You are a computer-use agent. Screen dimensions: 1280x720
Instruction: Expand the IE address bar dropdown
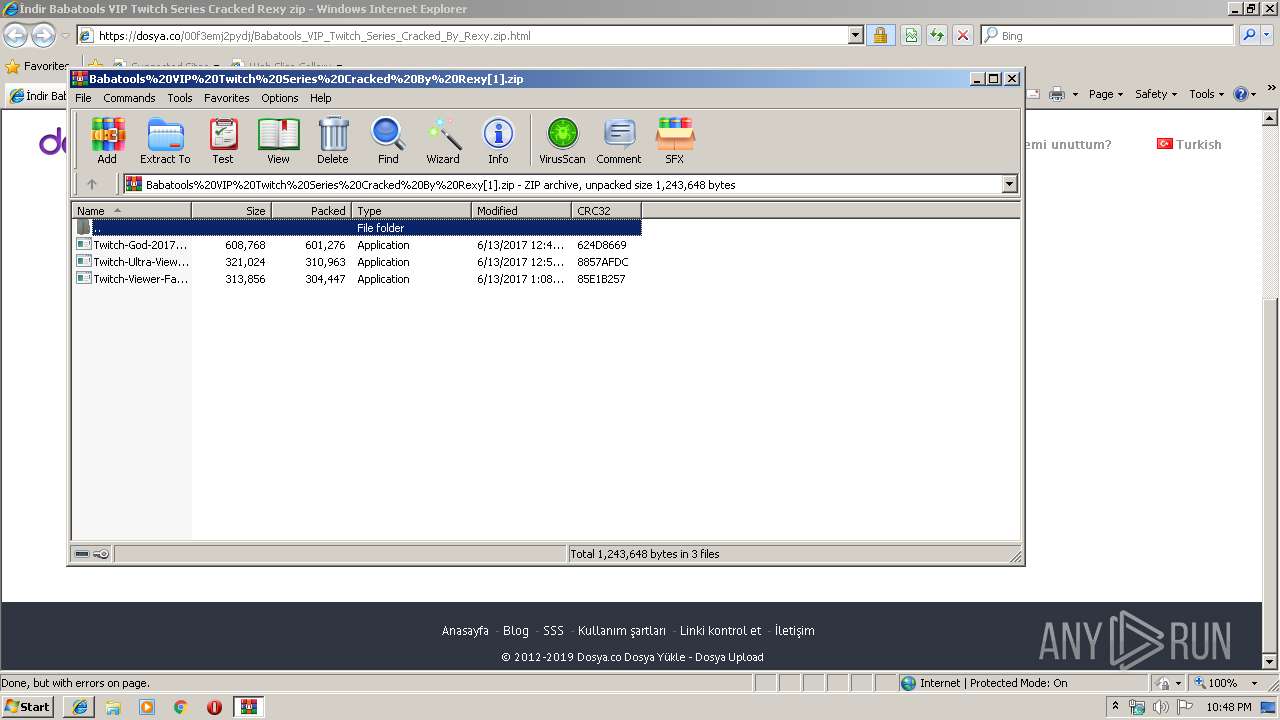[855, 35]
